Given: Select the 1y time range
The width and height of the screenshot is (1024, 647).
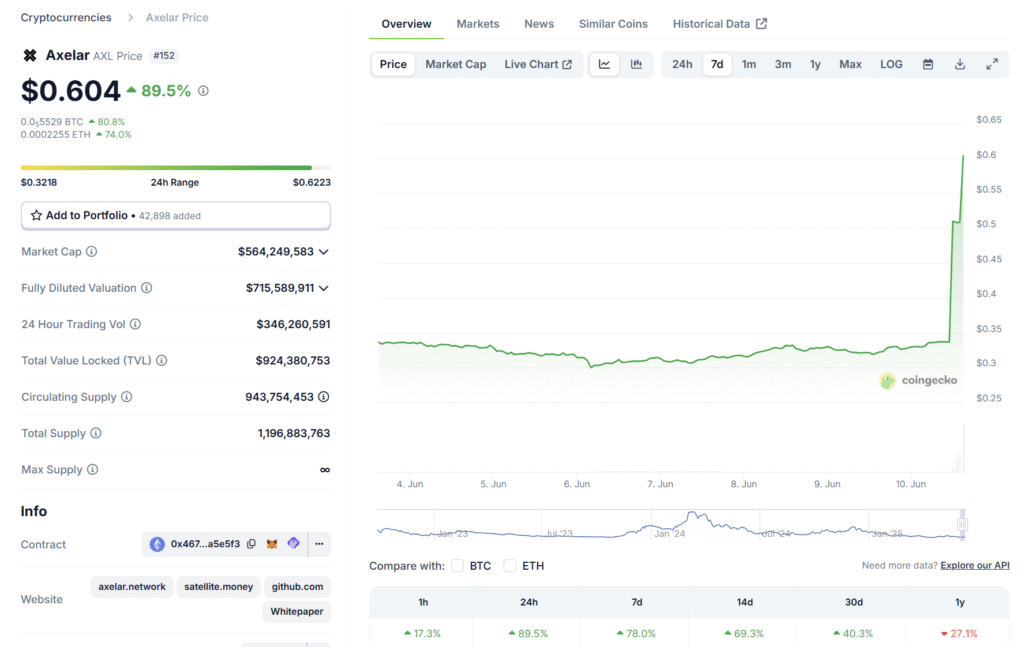Looking at the screenshot, I should (815, 64).
